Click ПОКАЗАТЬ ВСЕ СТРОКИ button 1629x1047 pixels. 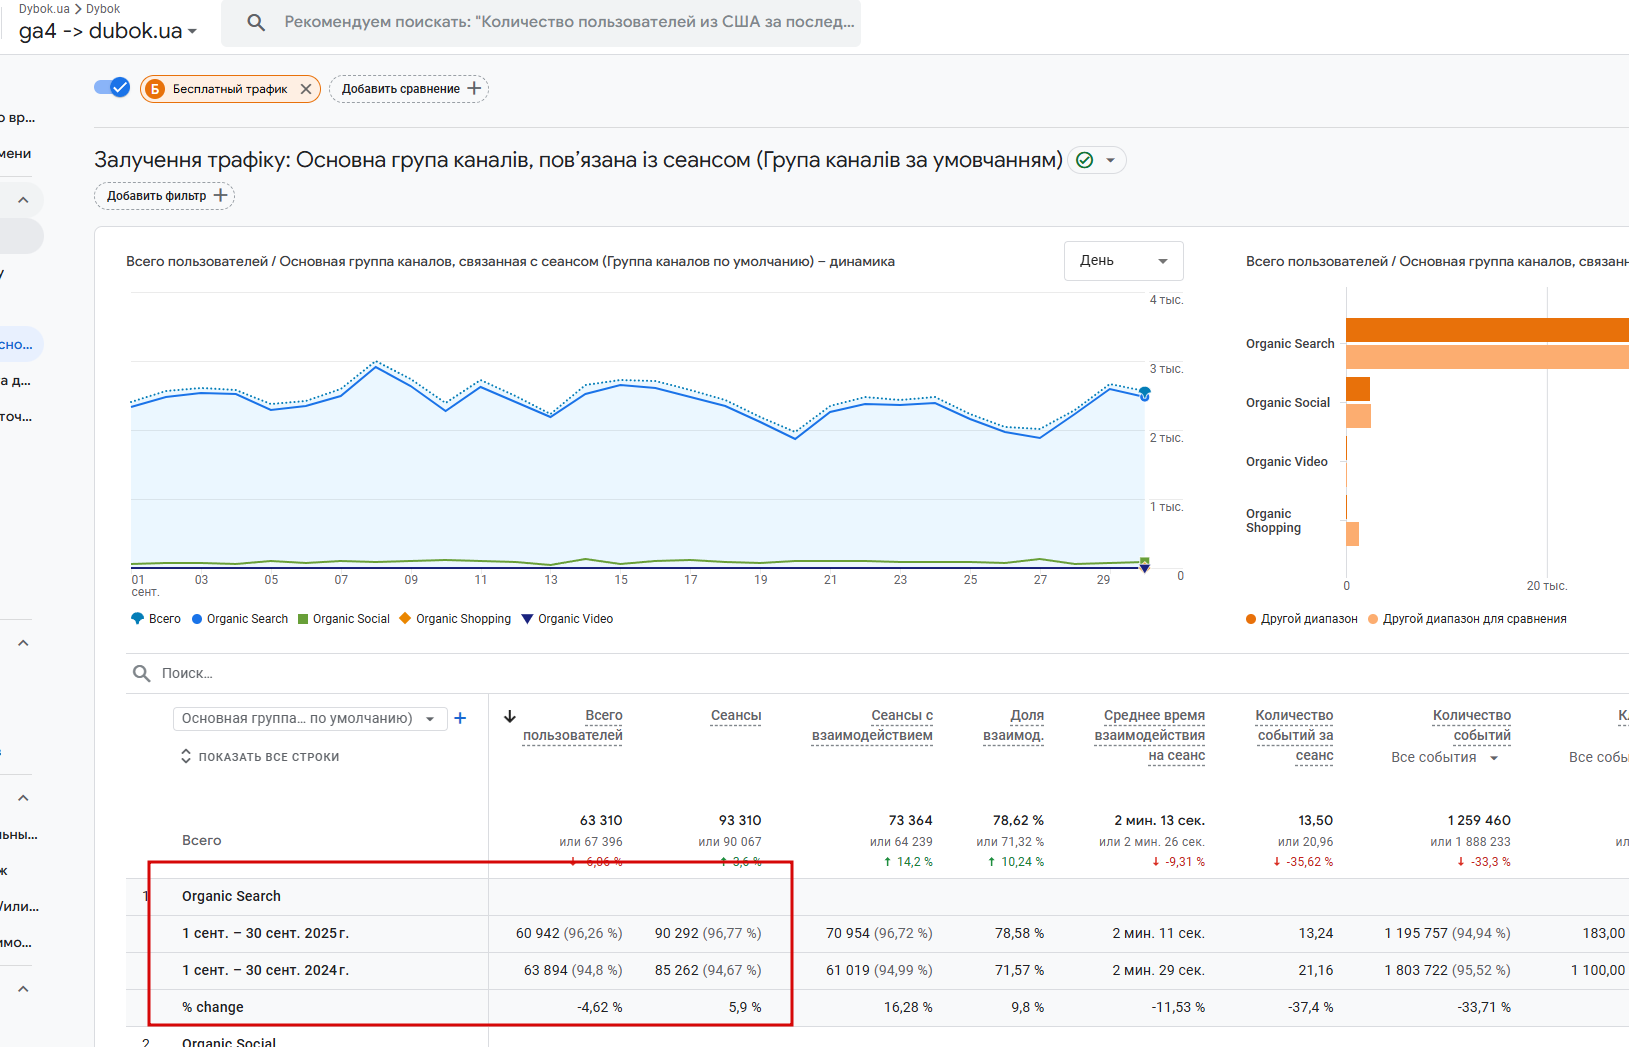click(260, 757)
